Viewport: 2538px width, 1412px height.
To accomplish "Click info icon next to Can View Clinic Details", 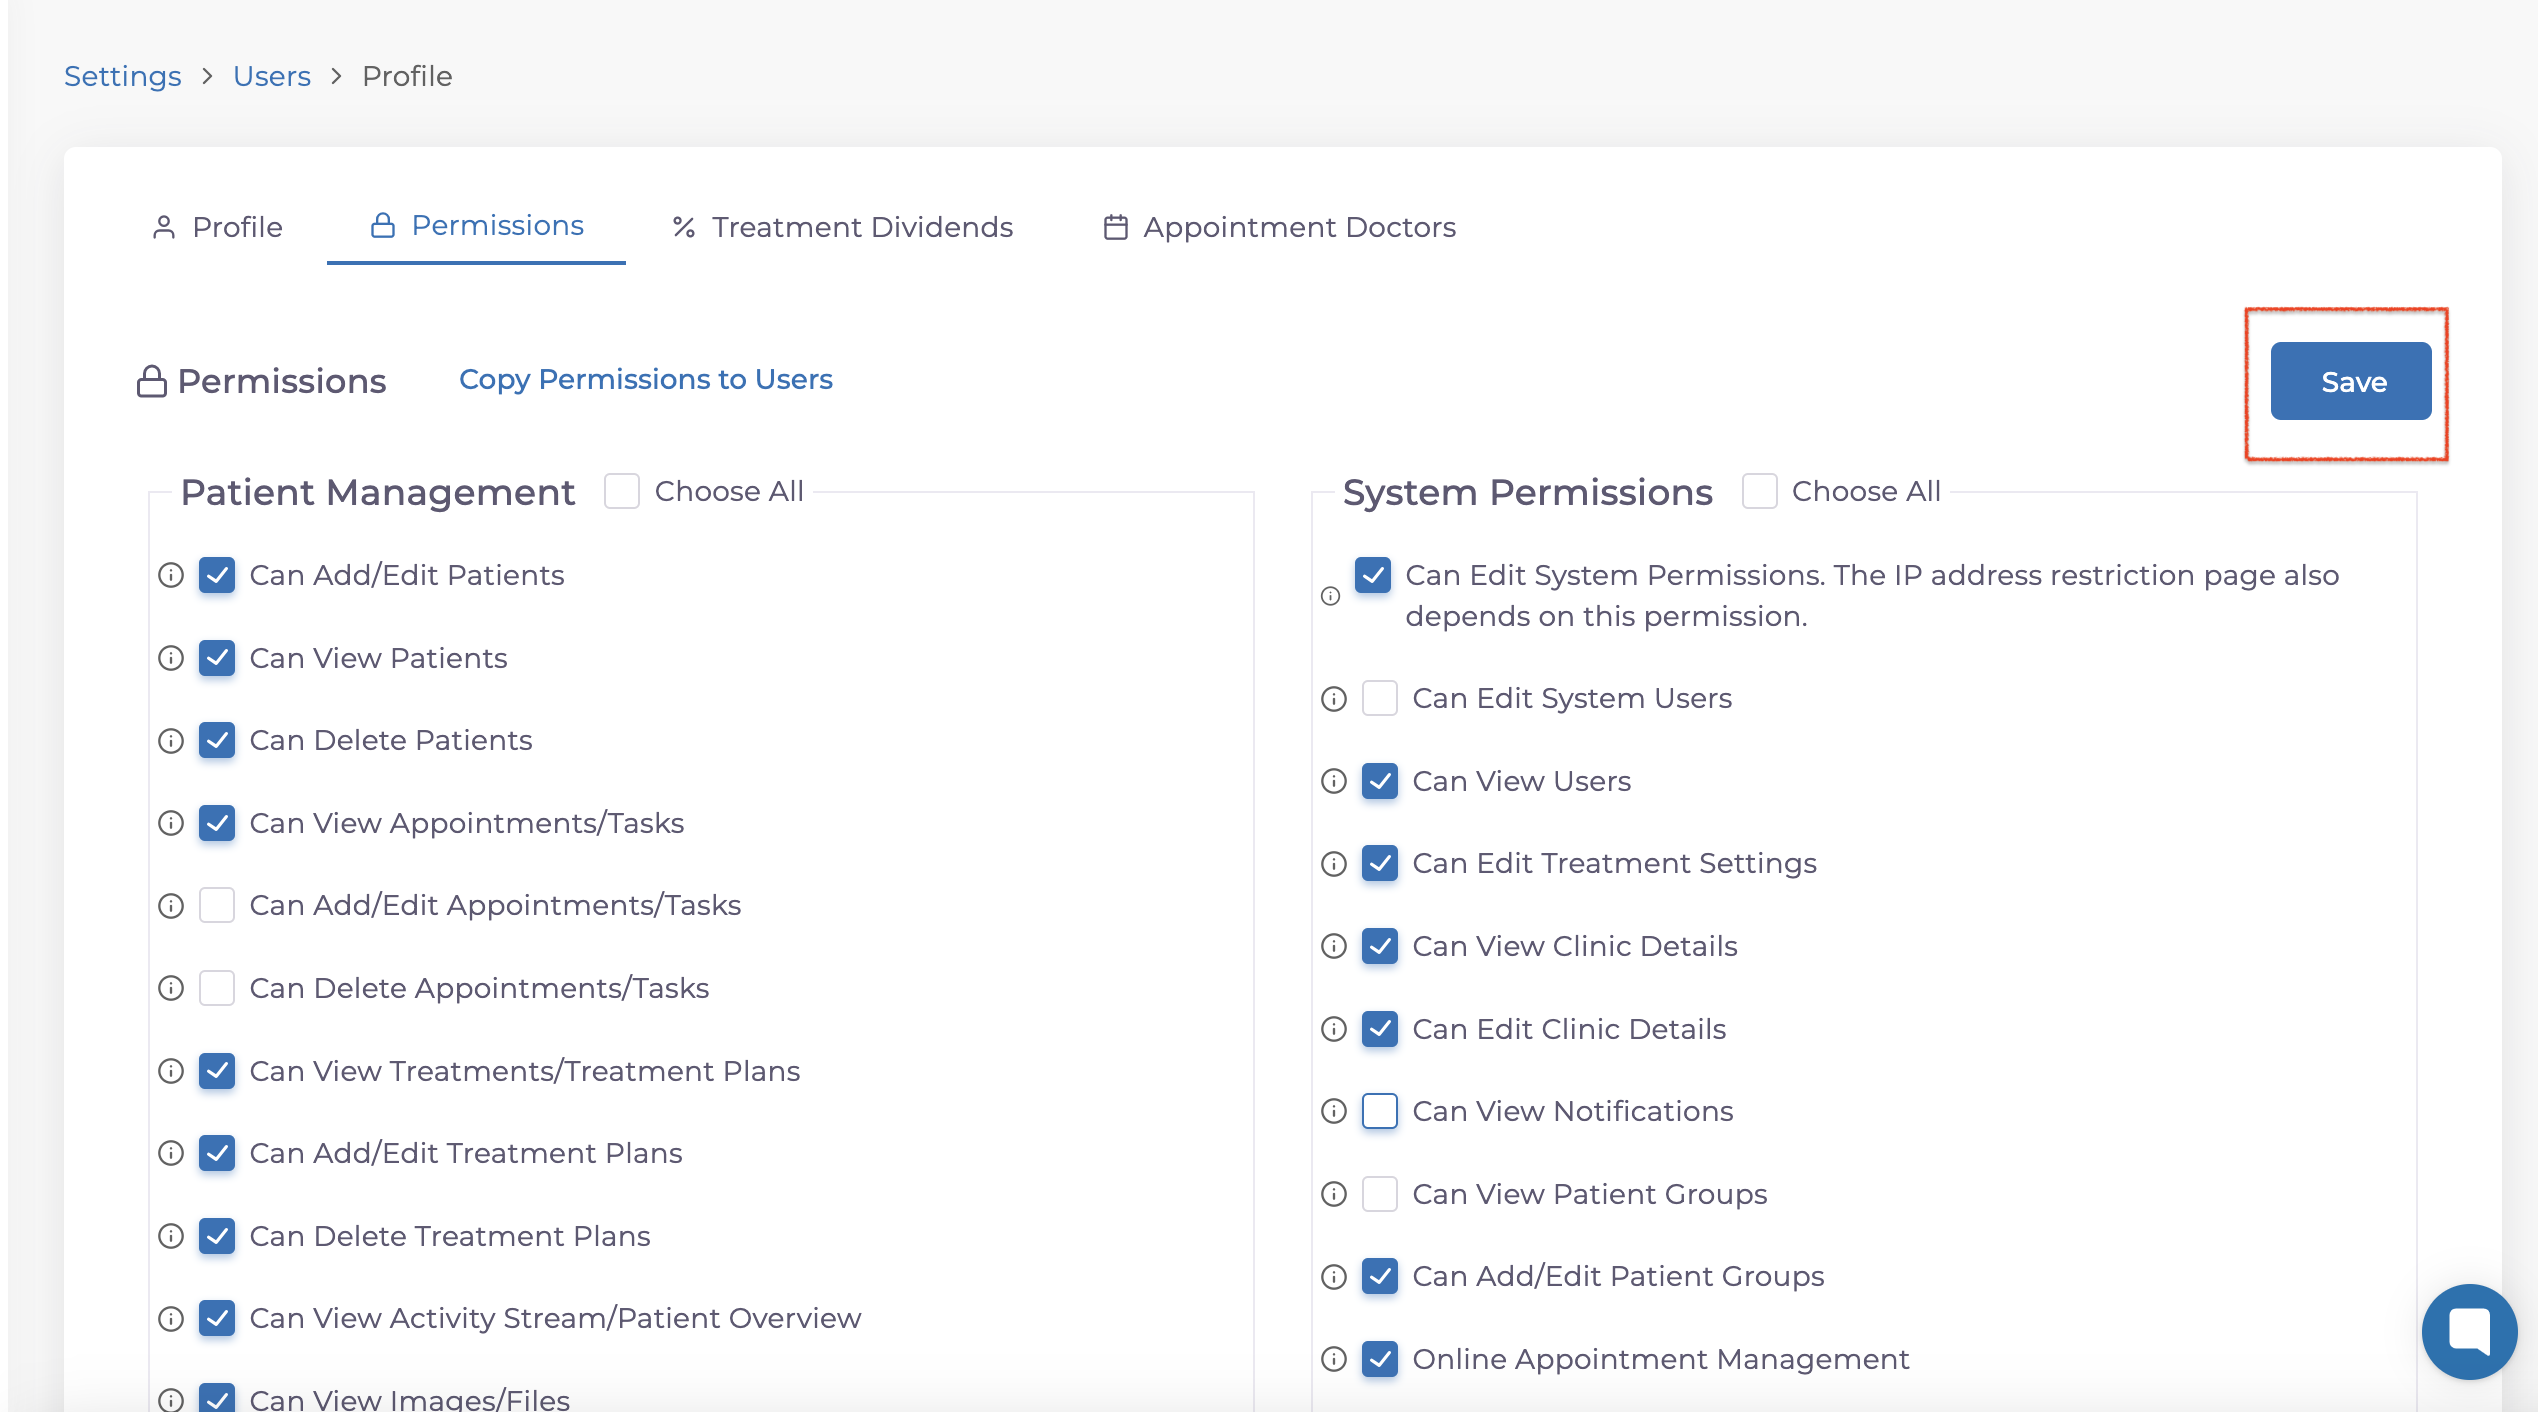I will tap(1334, 946).
